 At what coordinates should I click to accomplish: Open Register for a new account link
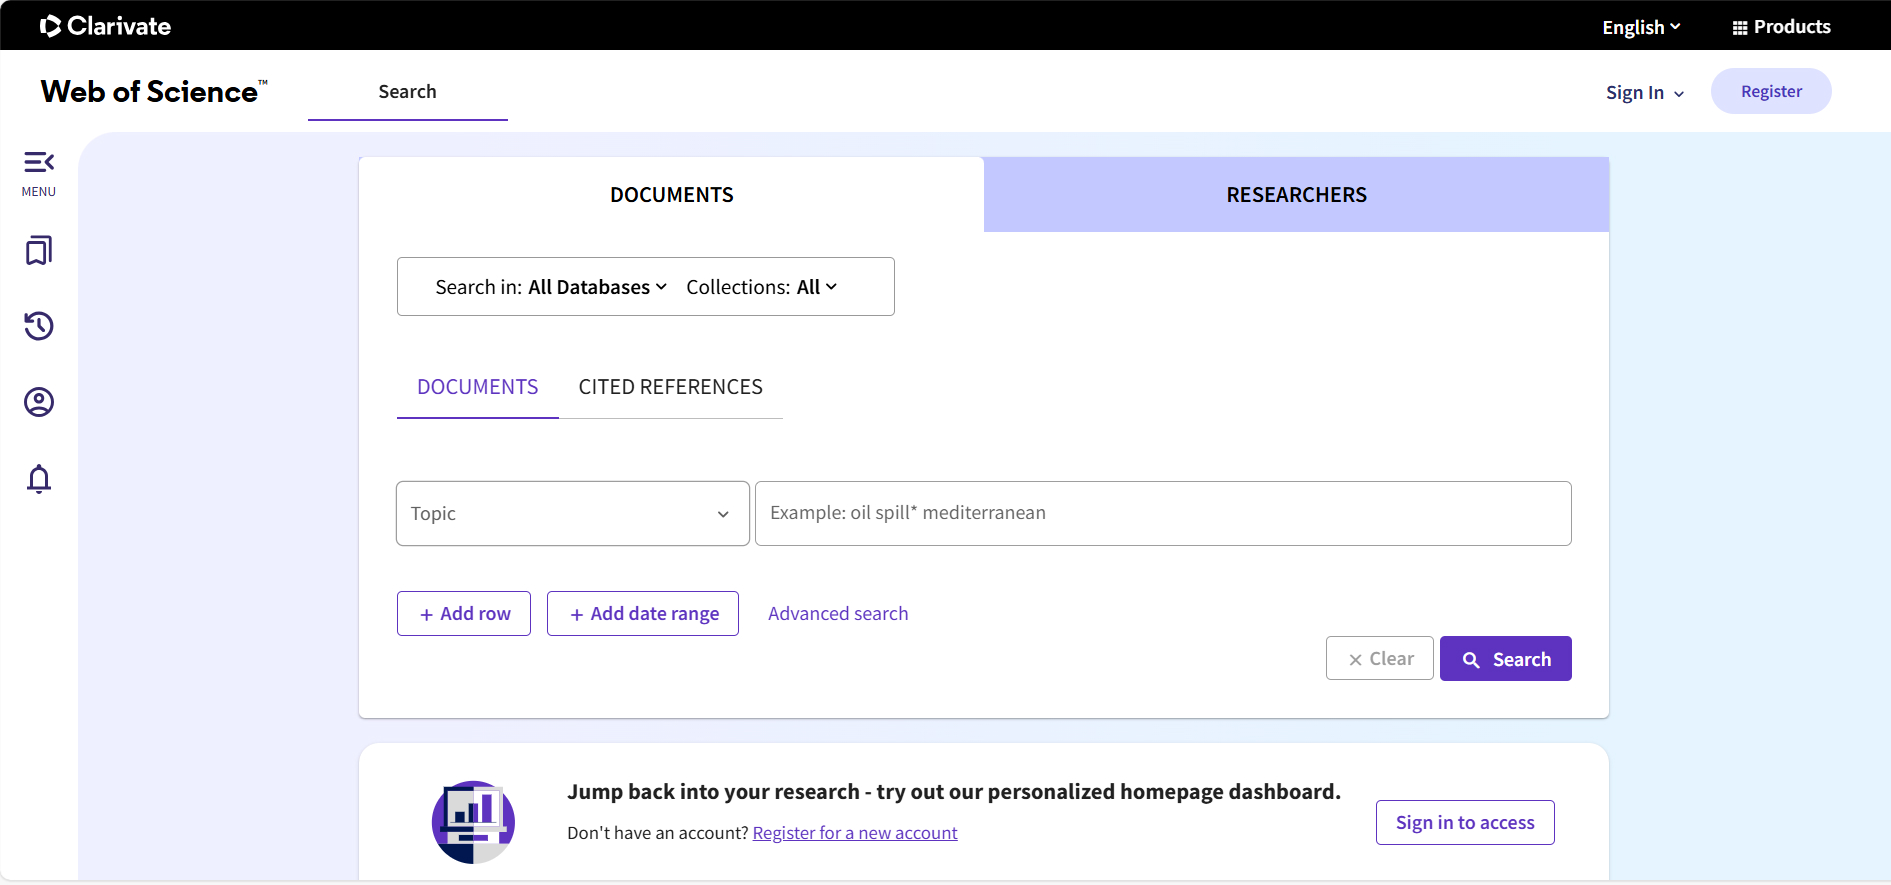click(x=855, y=833)
